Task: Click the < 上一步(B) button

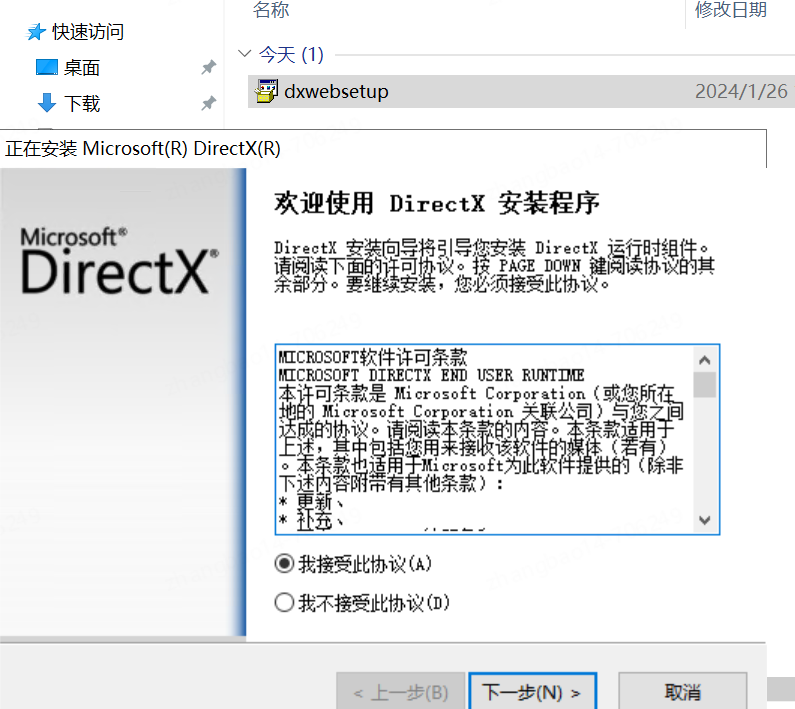Action: pyautogui.click(x=401, y=691)
